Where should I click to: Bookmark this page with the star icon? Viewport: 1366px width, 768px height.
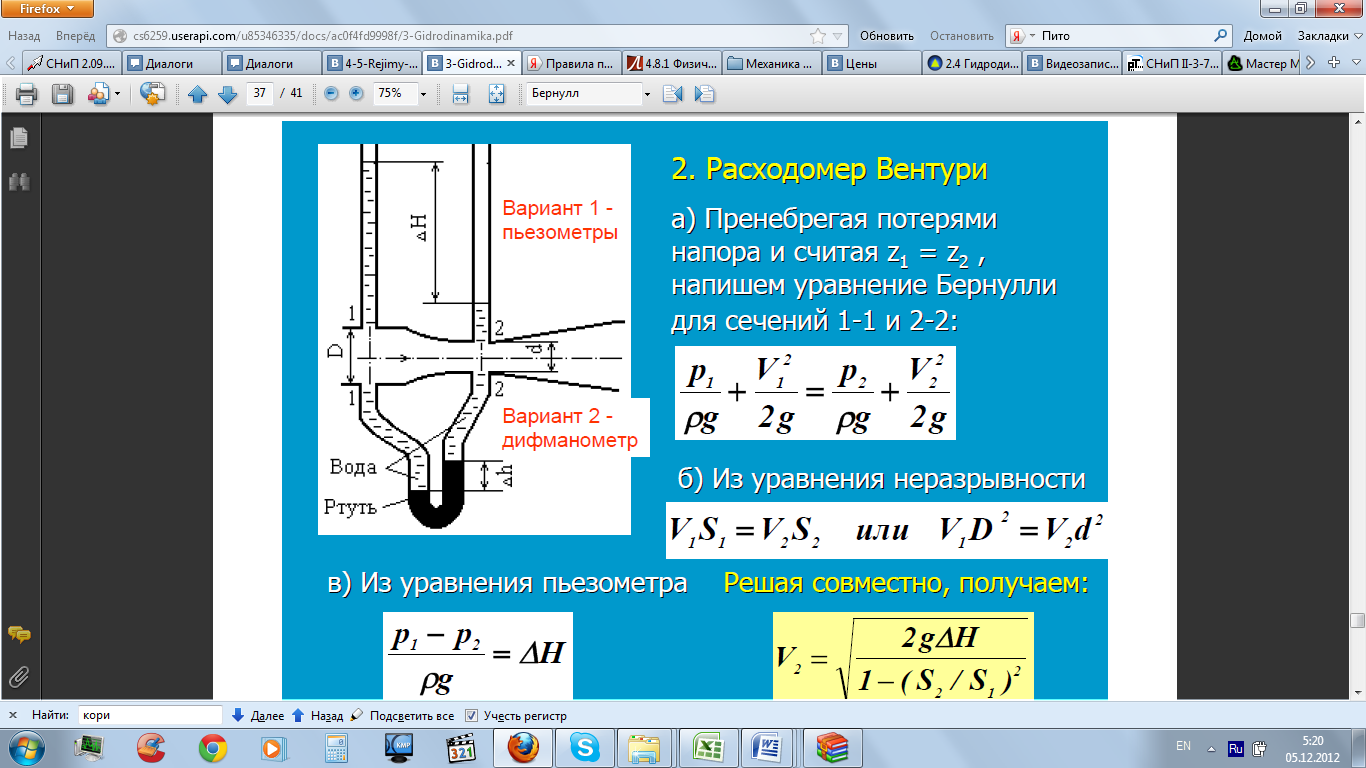817,36
